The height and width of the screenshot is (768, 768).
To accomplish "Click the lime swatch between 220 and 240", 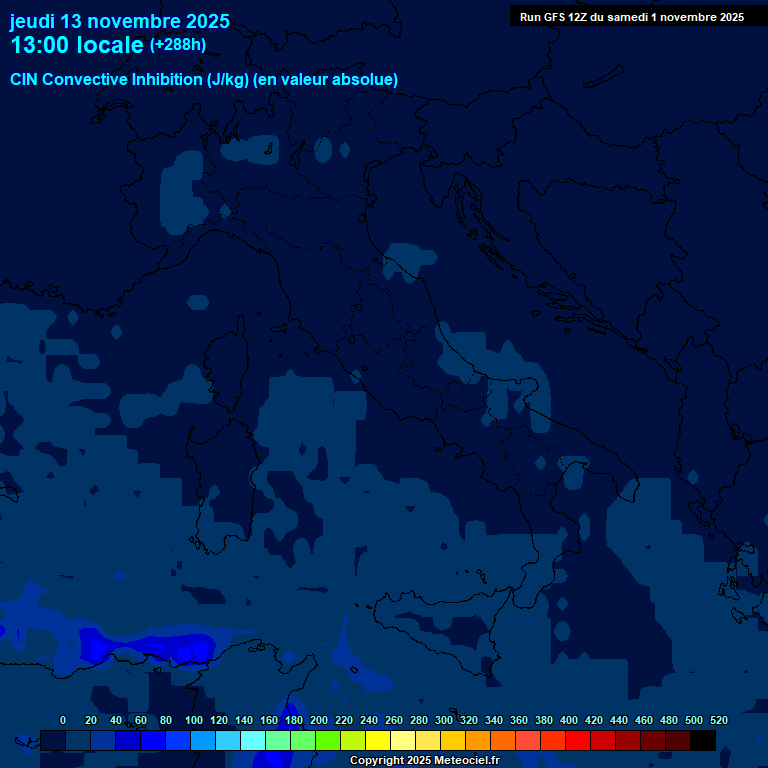I will (353, 740).
